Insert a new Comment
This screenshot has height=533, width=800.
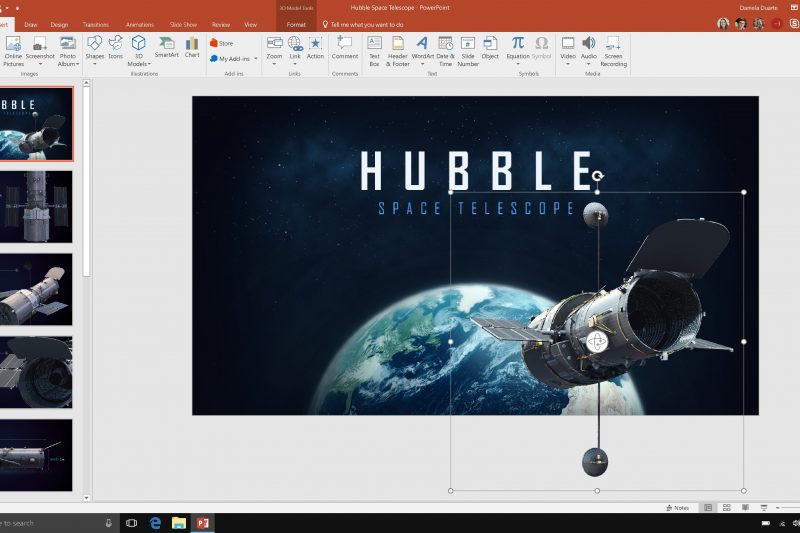coord(345,48)
